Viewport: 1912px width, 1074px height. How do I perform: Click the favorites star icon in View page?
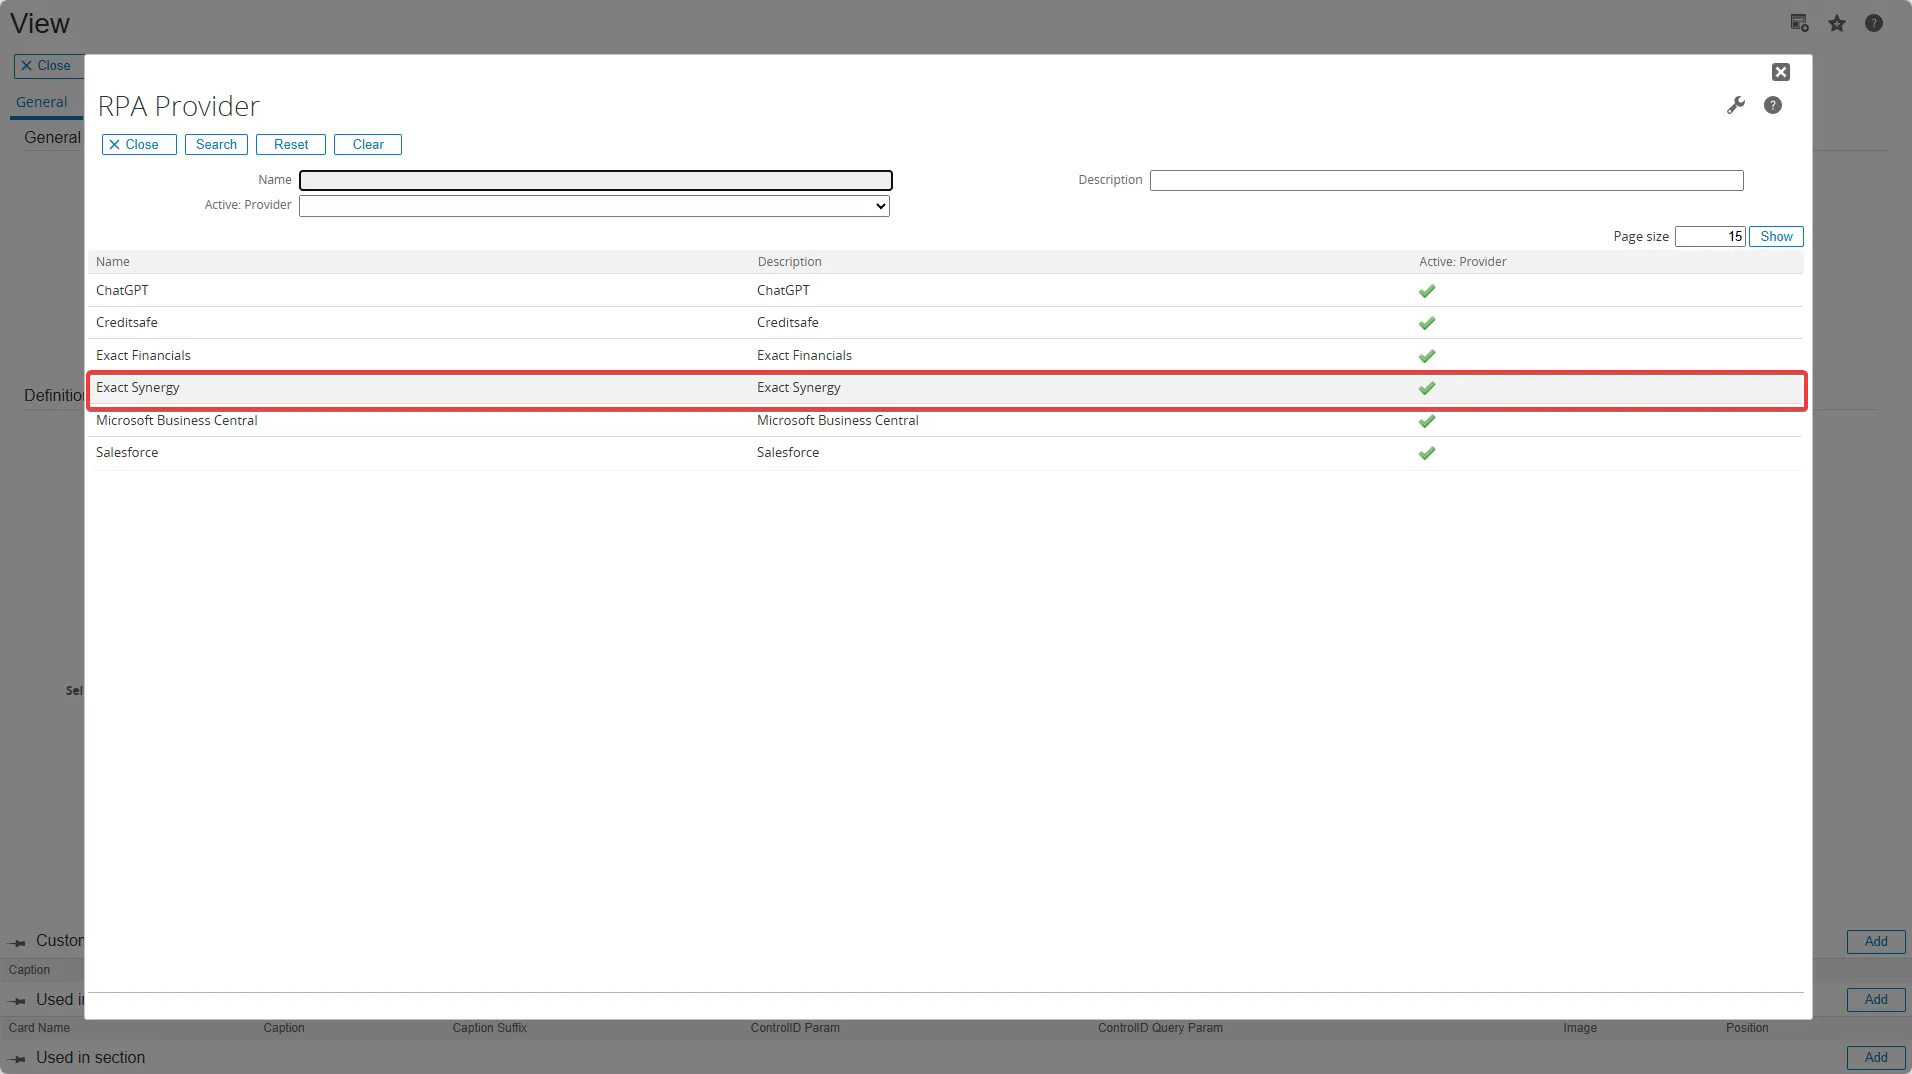click(1837, 23)
